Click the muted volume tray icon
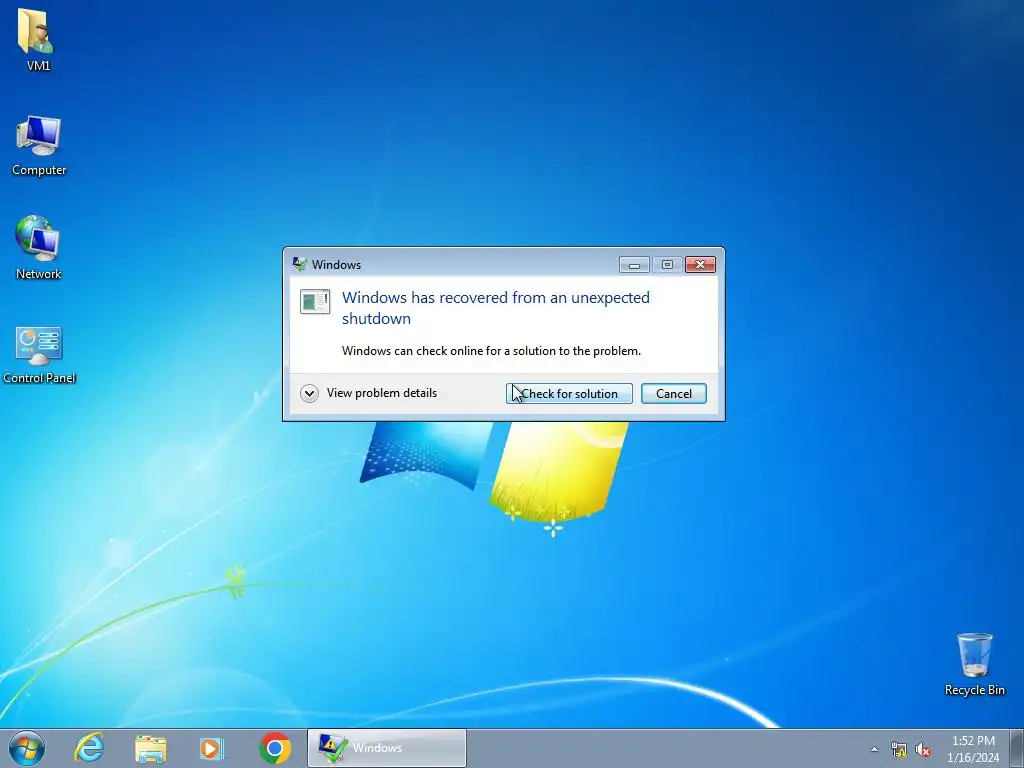Viewport: 1024px width, 768px height. point(923,749)
